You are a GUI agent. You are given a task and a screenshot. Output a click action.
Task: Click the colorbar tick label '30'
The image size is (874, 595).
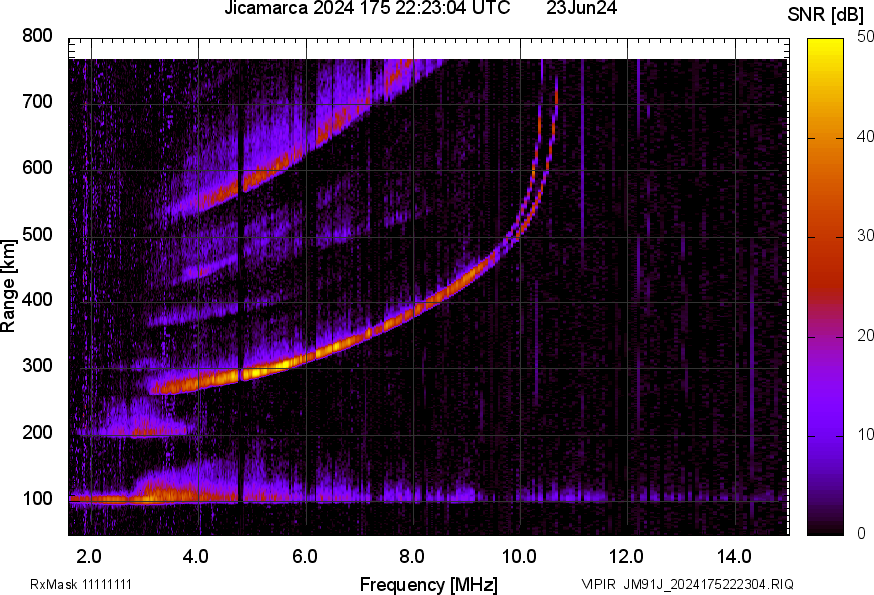pos(865,235)
